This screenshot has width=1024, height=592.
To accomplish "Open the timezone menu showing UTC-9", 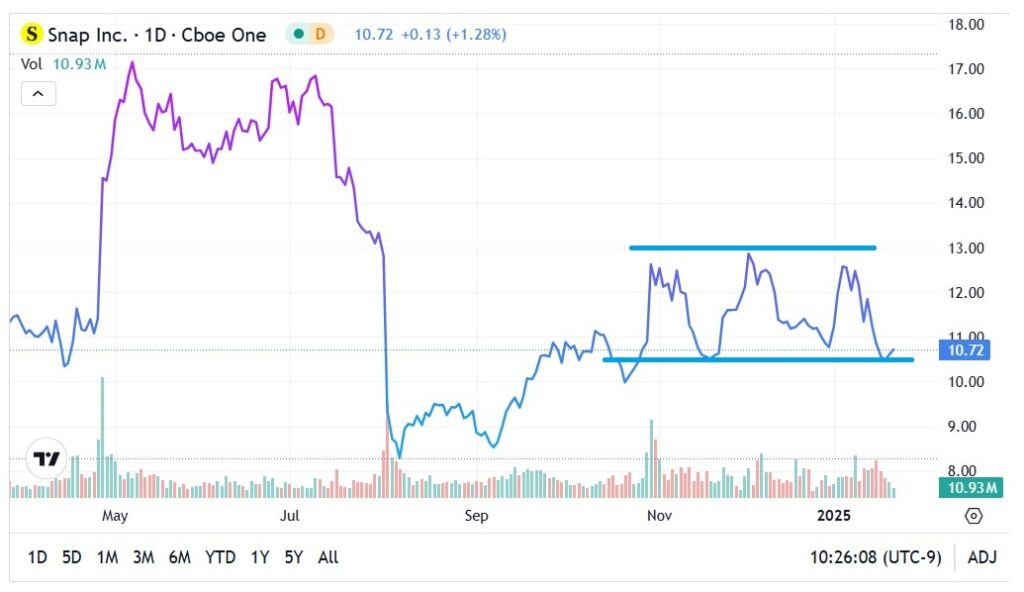I will [876, 557].
